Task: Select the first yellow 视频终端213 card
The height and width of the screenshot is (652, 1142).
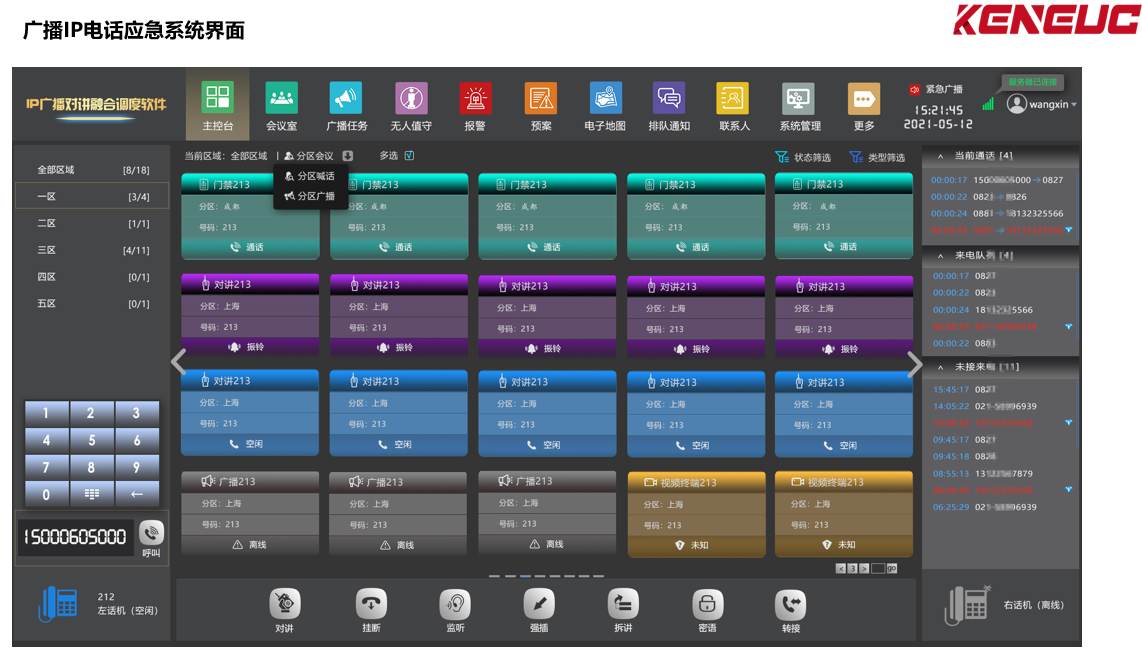Action: click(696, 514)
